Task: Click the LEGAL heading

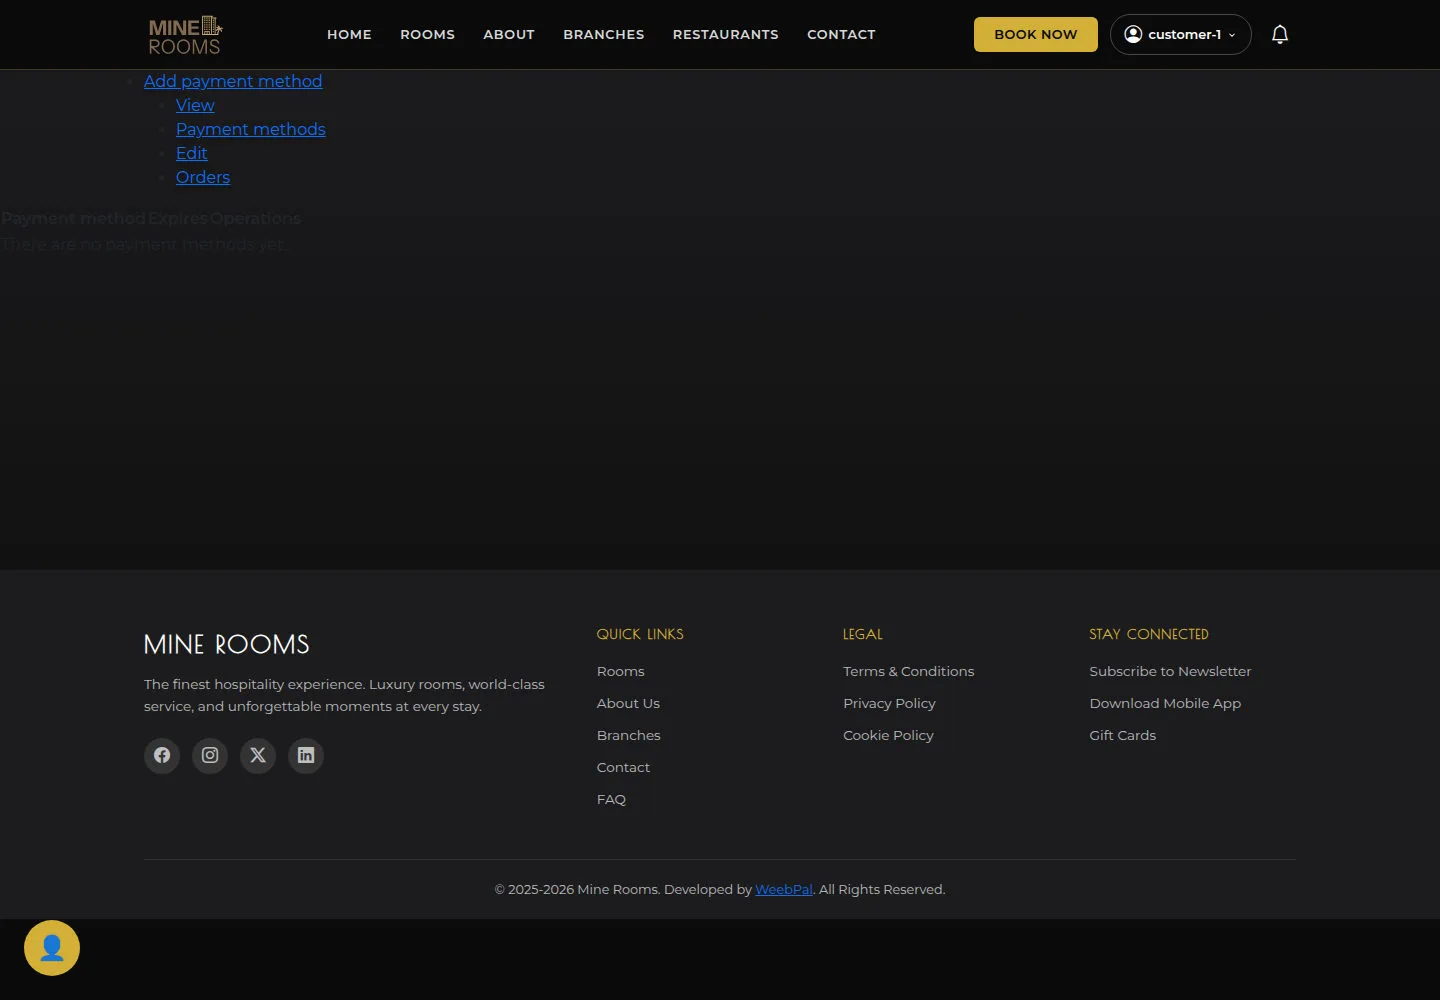Action: [x=863, y=634]
